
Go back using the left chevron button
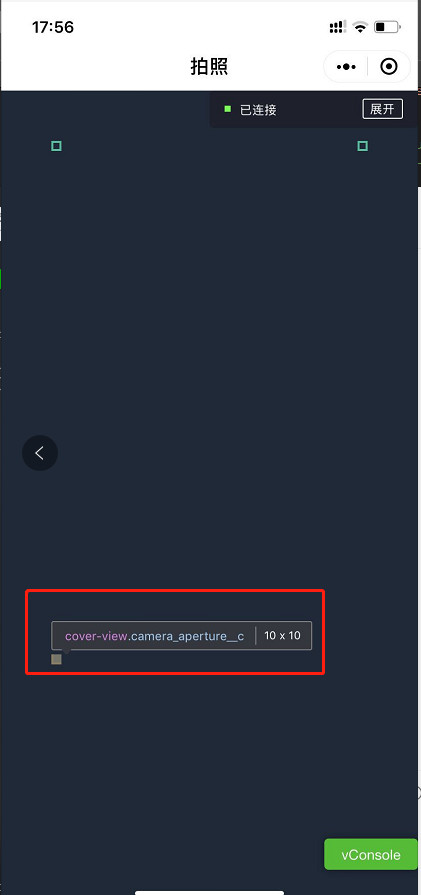(x=40, y=453)
